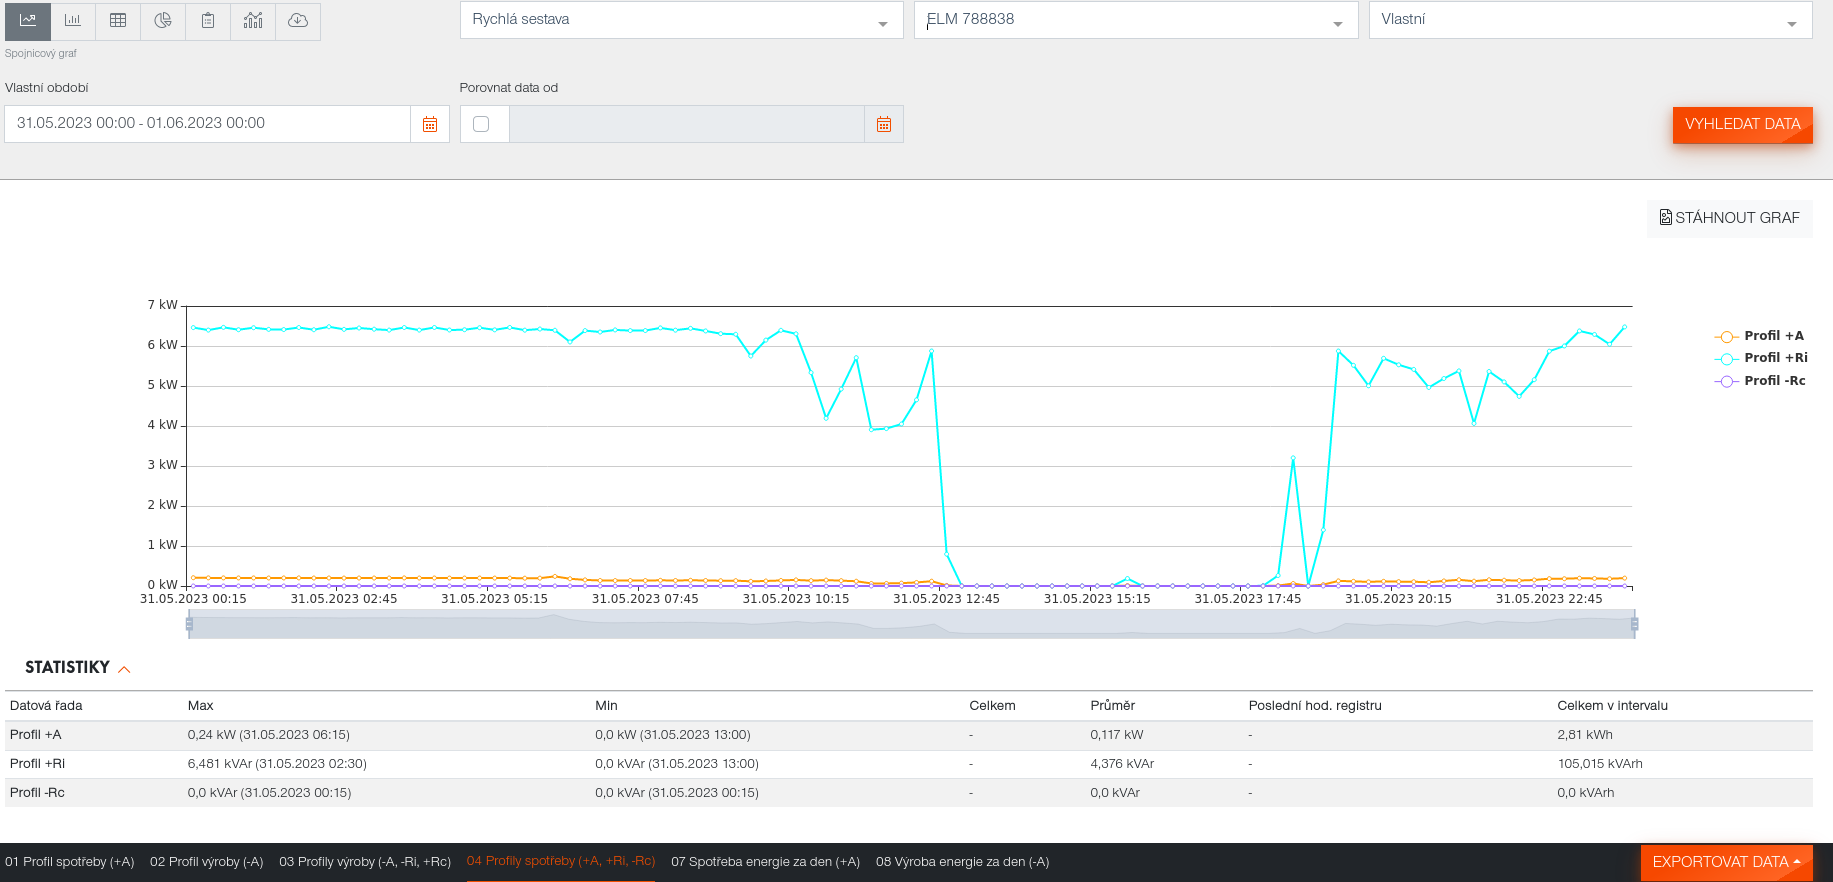Viewport: 1833px width, 882px height.
Task: Select tab 04 Profily spotřeby (+A, +Ri, -Rc)
Action: (561, 861)
